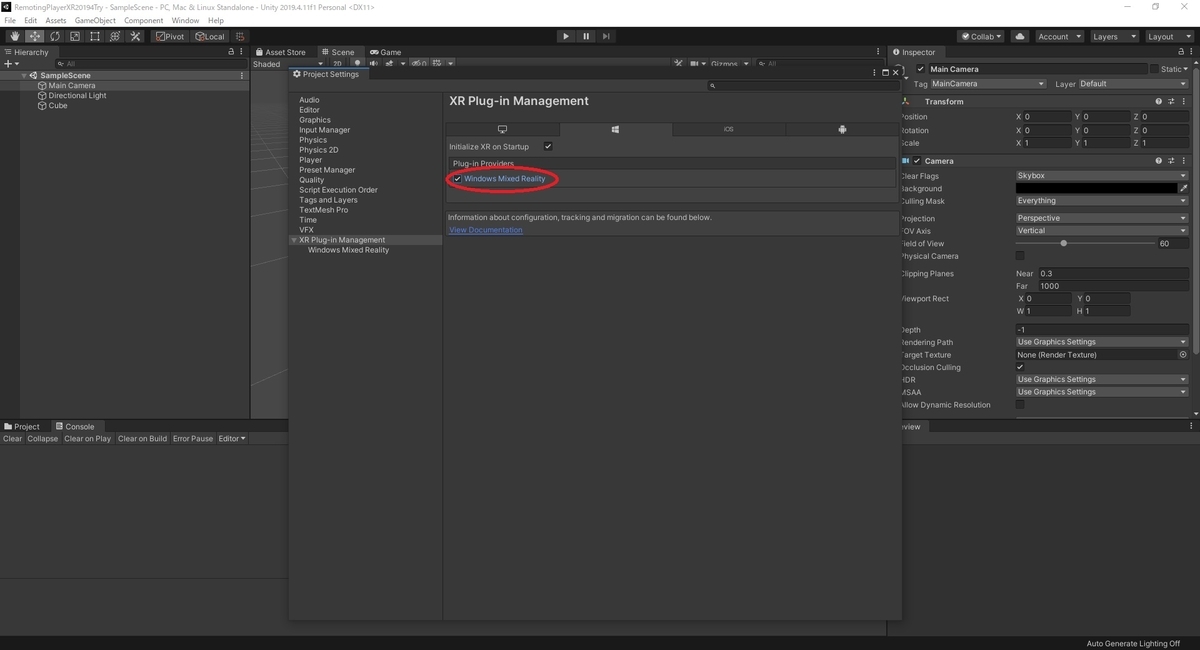
Task: Select the Scale tool
Action: coord(75,36)
